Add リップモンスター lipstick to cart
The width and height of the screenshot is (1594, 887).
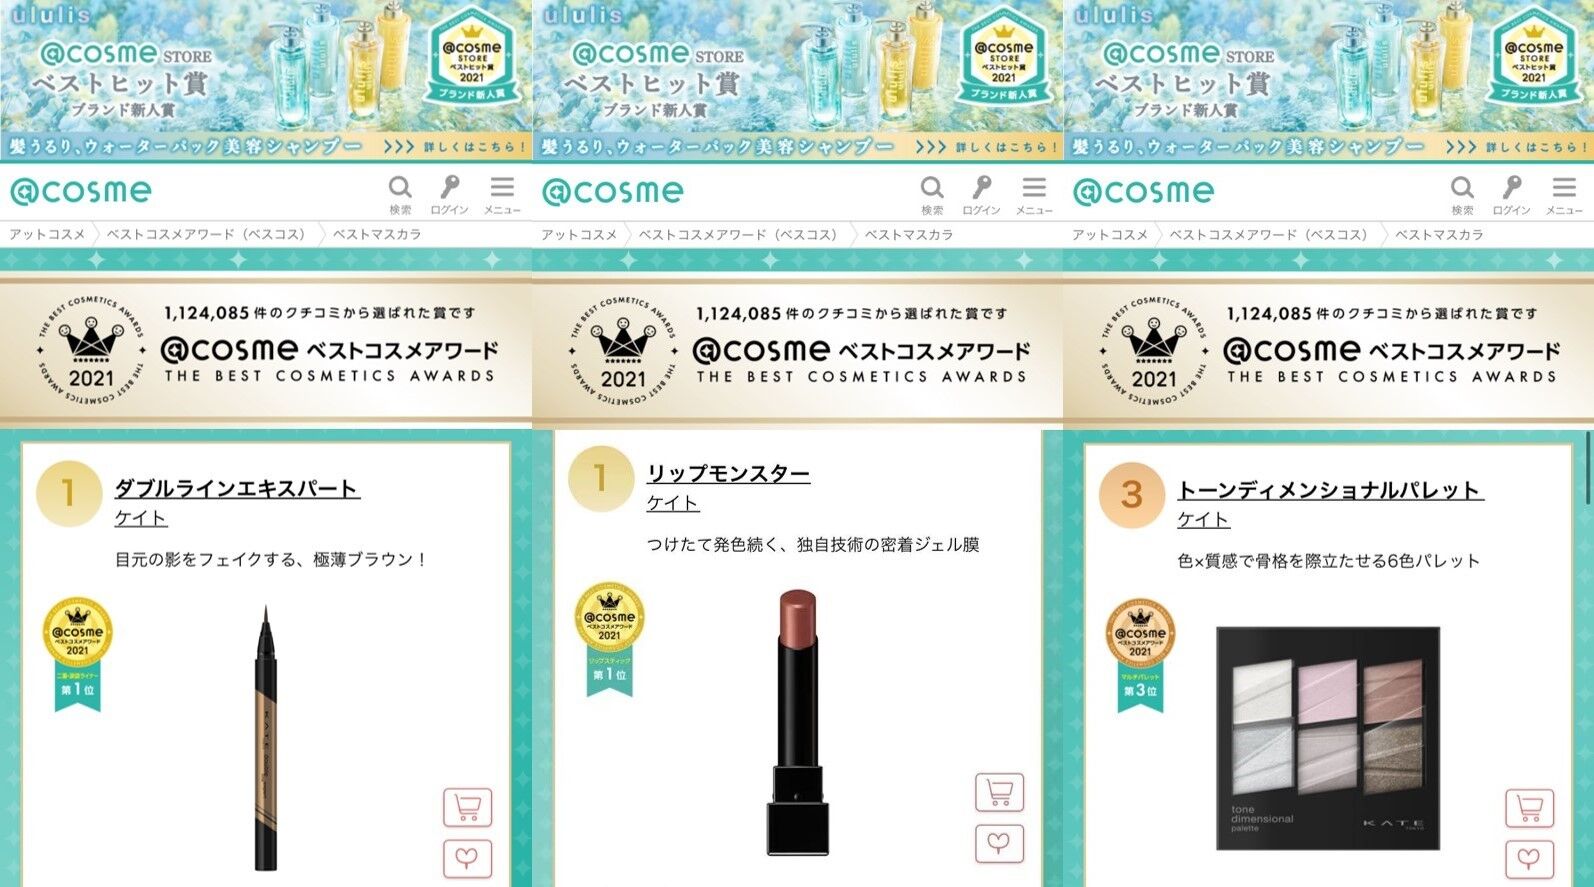coord(1000,792)
